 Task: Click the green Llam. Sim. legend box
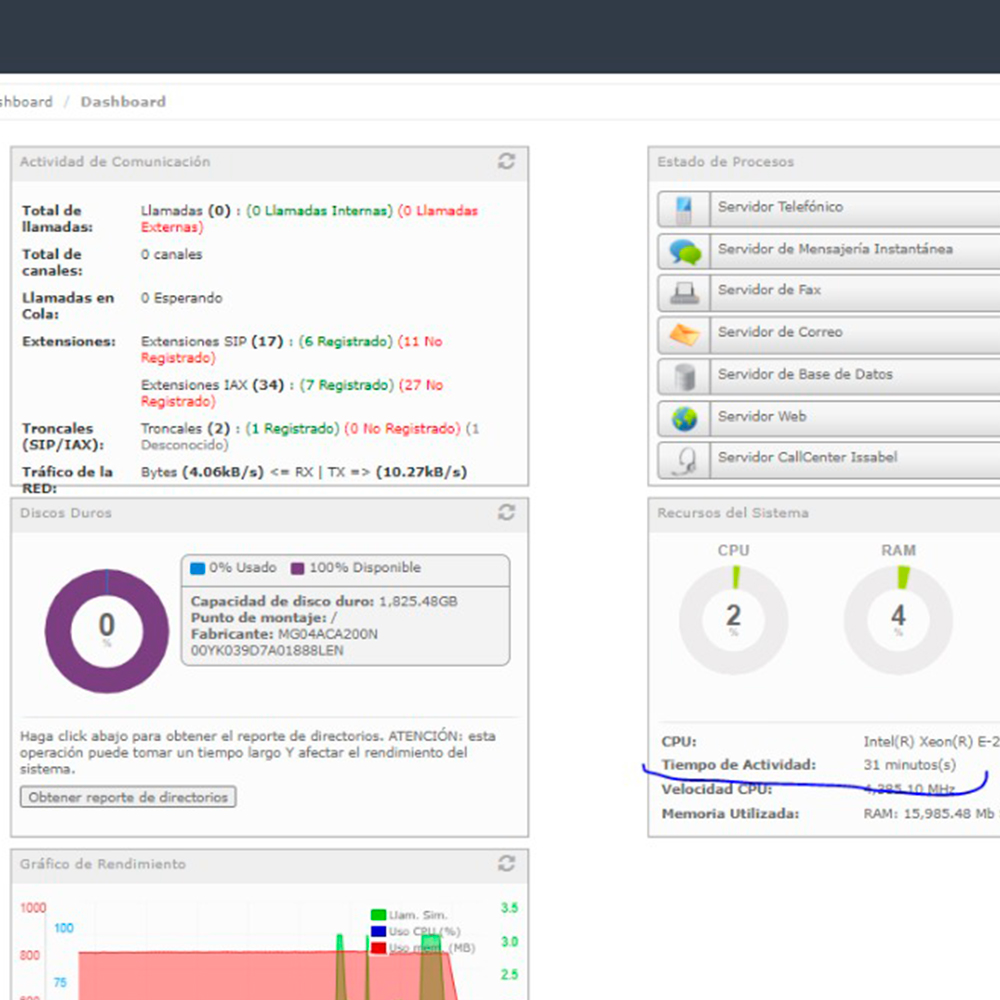[x=378, y=915]
